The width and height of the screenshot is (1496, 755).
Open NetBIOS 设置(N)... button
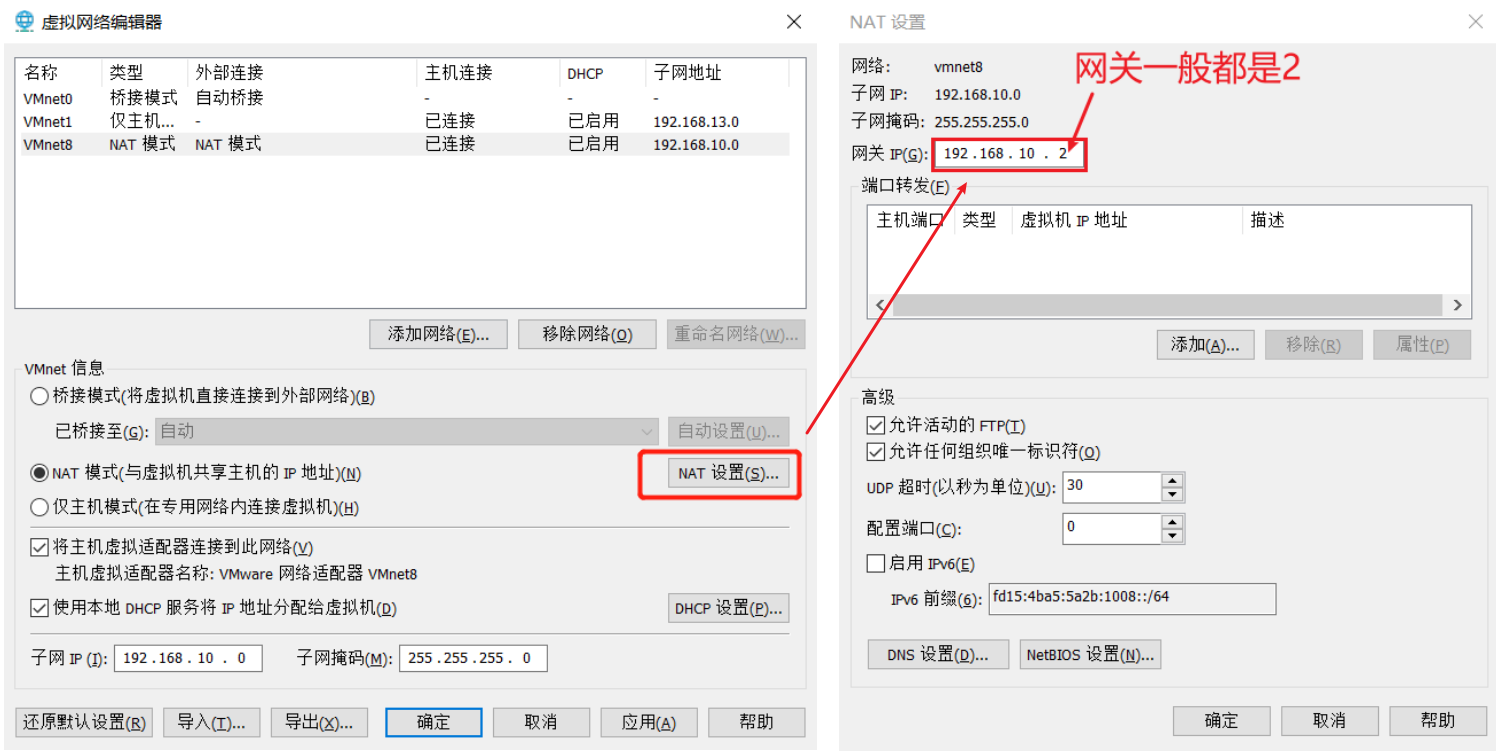(x=1090, y=655)
